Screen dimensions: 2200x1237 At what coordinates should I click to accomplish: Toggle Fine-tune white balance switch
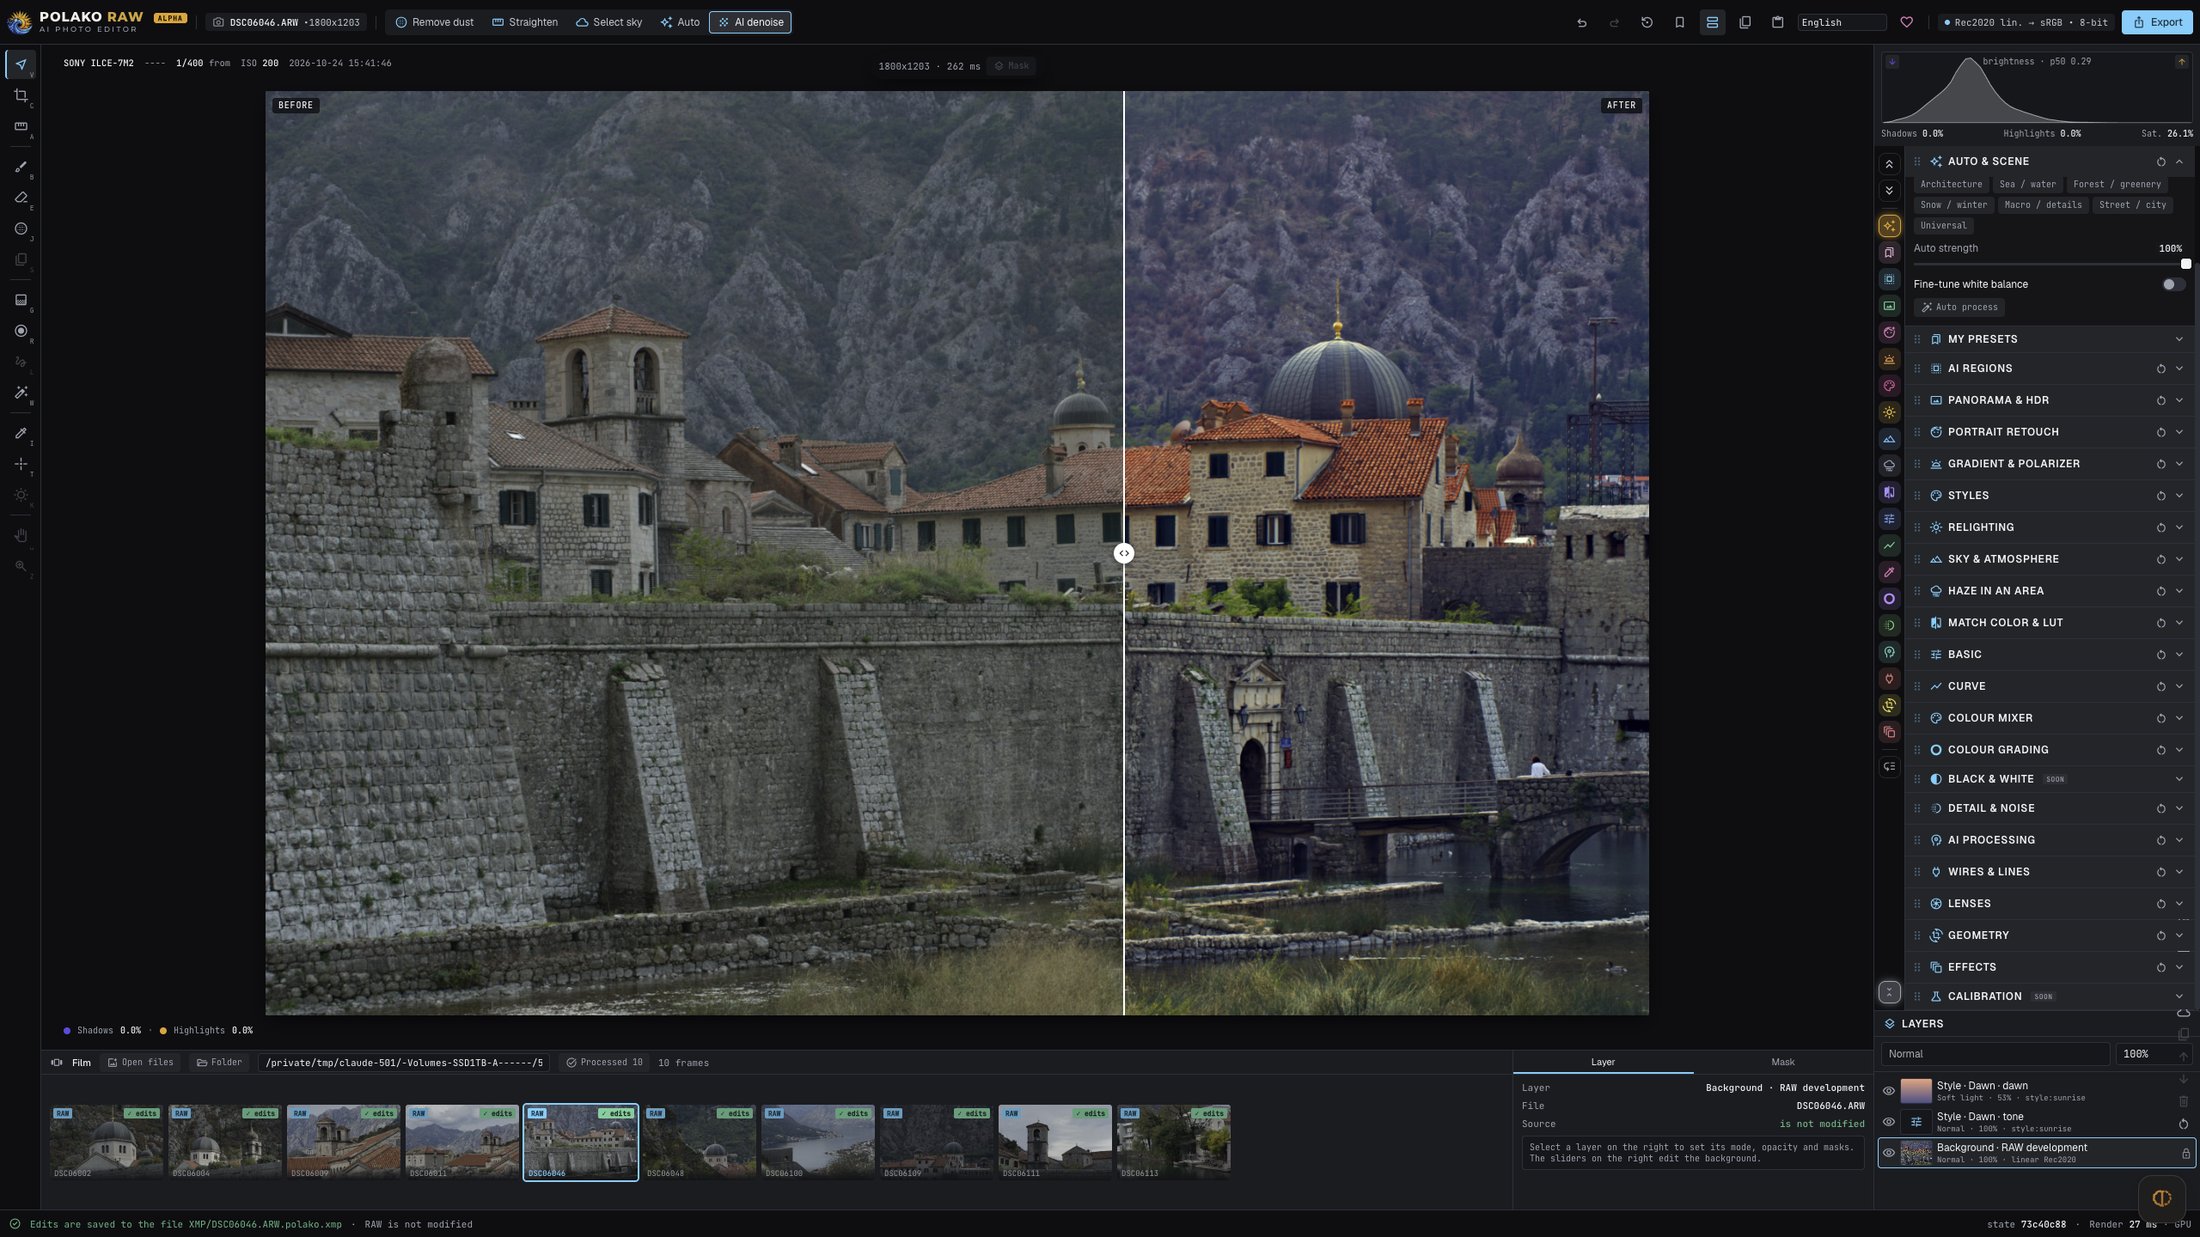coord(2172,284)
